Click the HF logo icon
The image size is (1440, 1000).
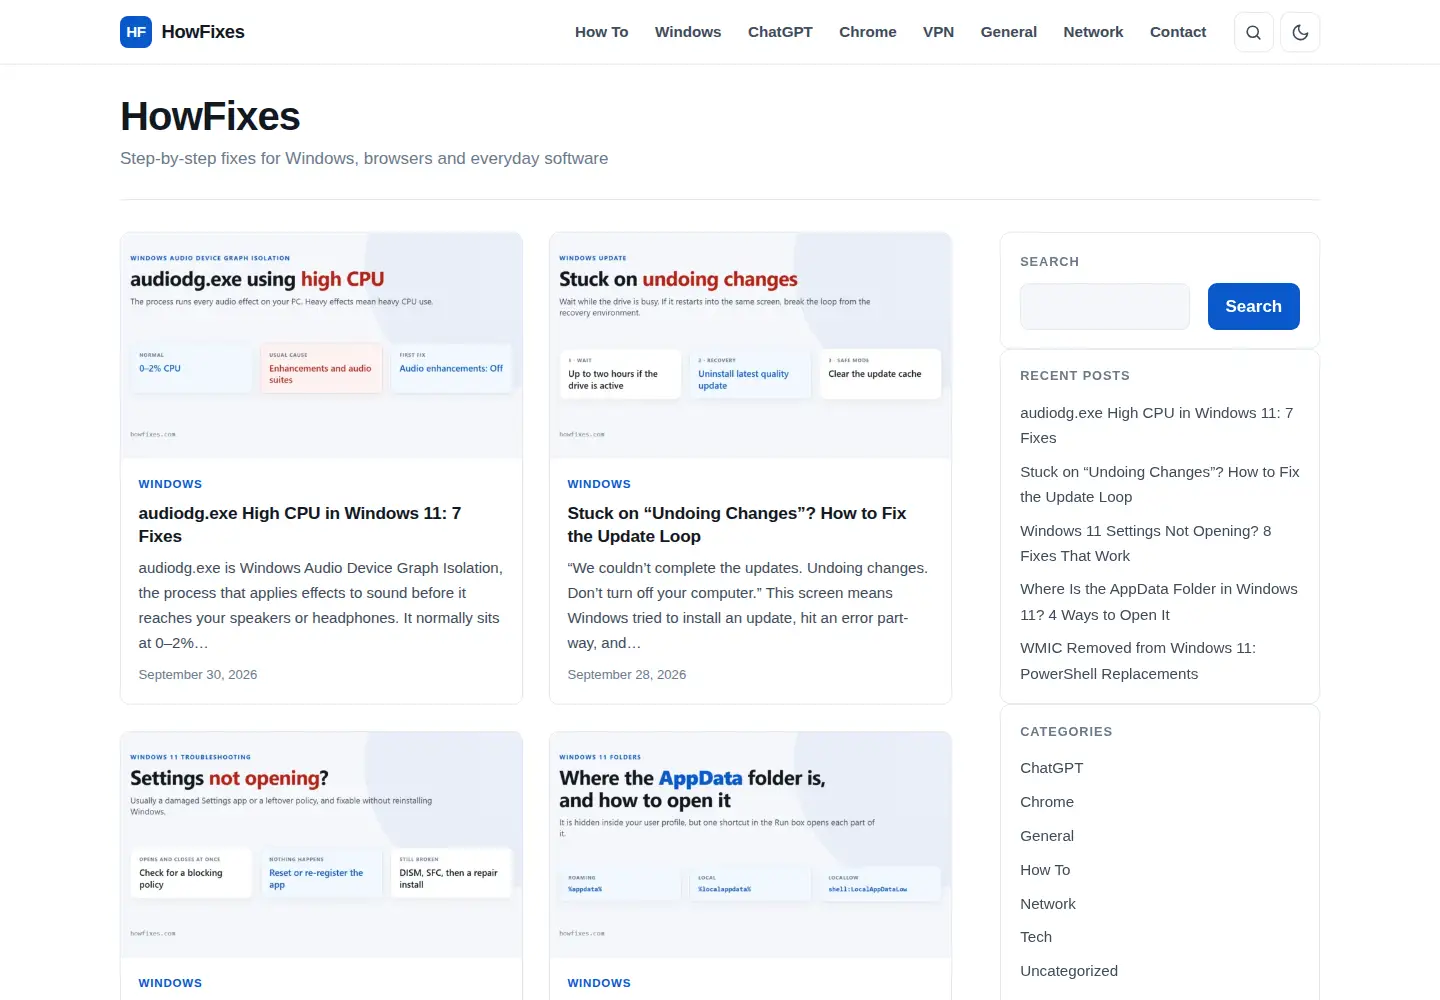136,32
